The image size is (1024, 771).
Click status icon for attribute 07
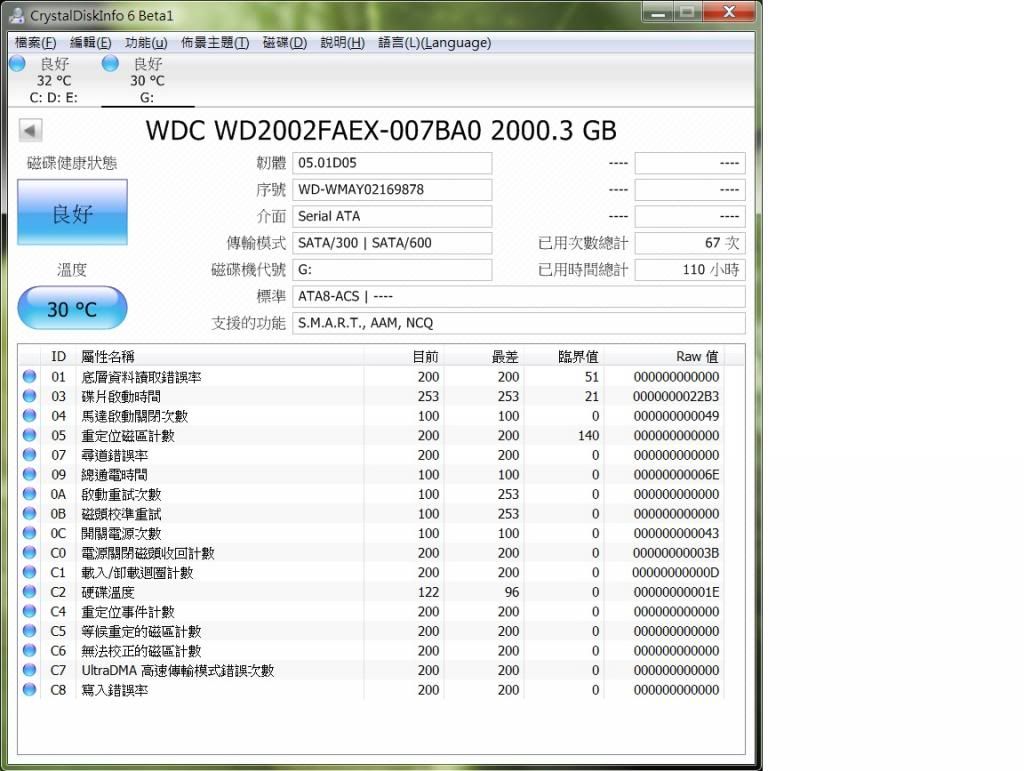click(x=29, y=455)
